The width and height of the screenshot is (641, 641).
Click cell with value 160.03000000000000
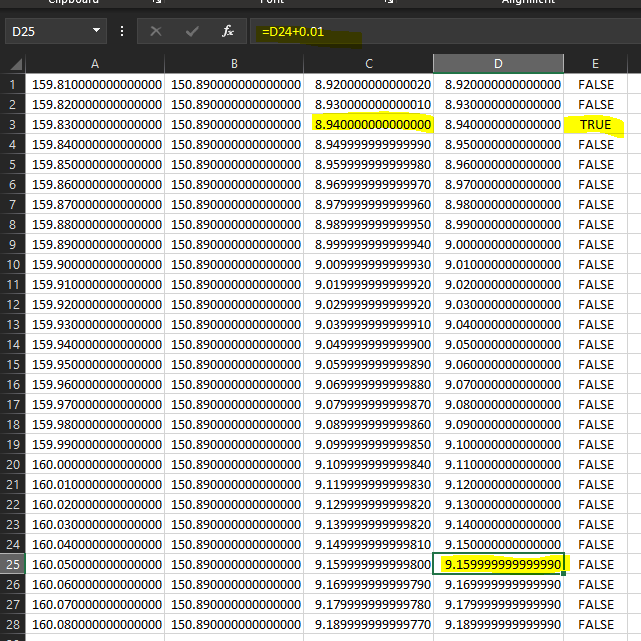click(x=95, y=524)
